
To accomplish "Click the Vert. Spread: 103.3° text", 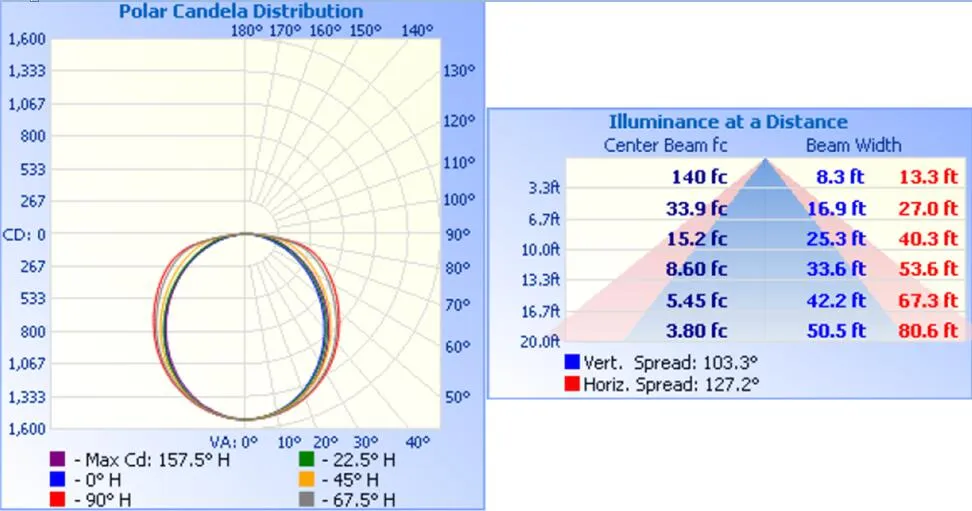I will tap(671, 362).
